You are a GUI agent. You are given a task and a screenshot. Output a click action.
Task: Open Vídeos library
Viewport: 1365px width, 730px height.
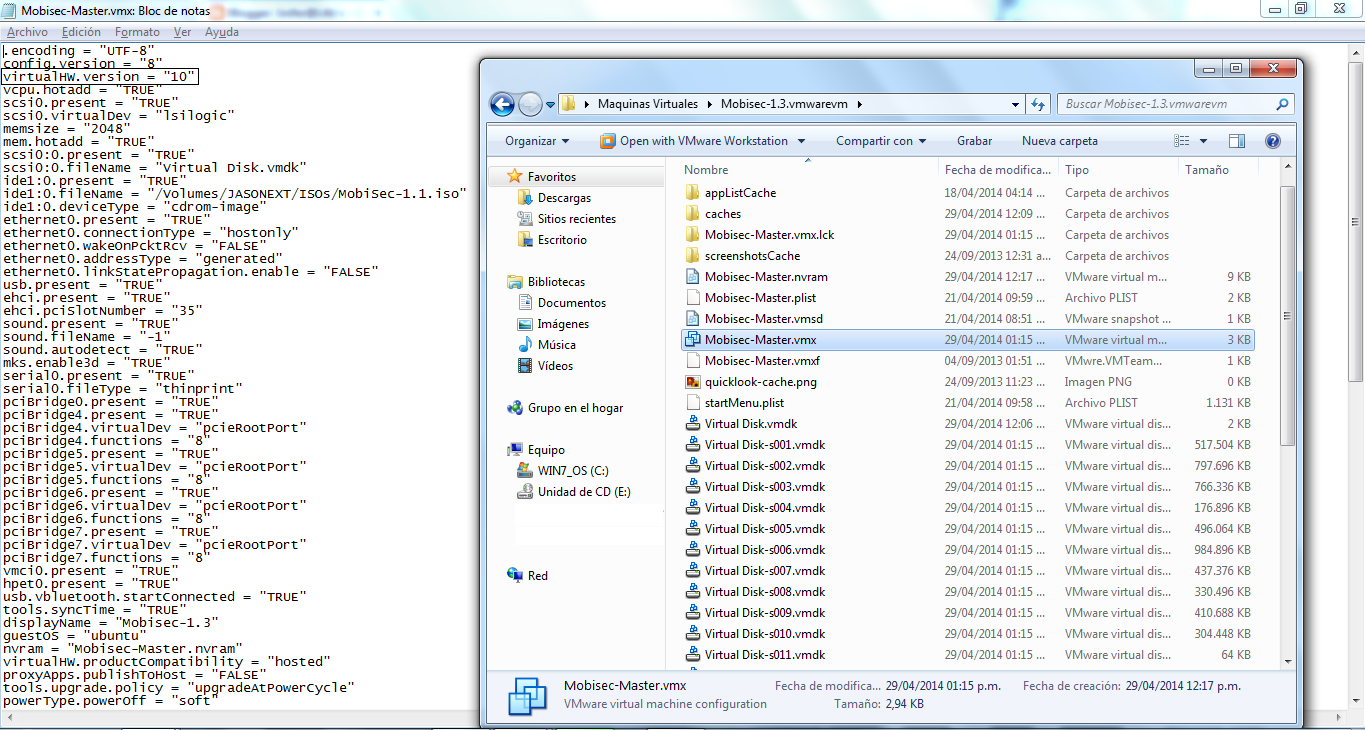coord(555,366)
